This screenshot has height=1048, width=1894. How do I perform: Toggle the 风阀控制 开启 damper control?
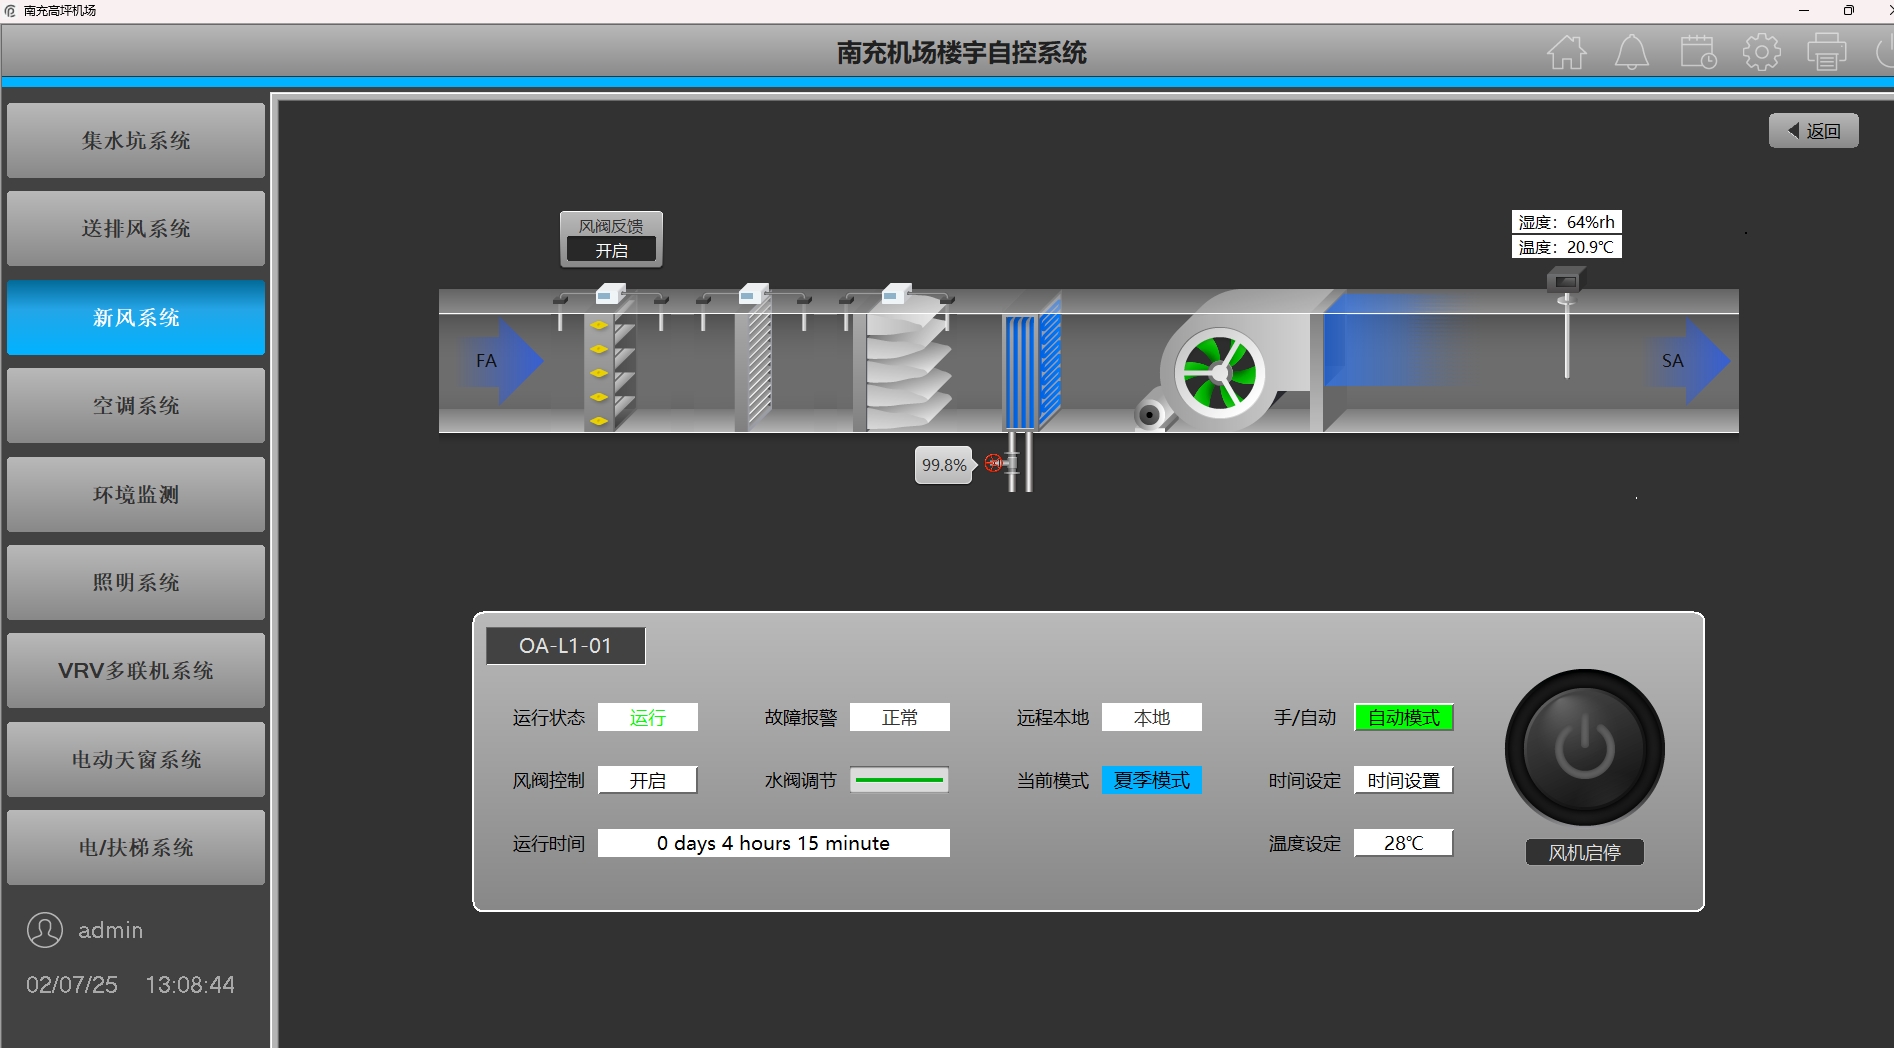pyautogui.click(x=647, y=781)
